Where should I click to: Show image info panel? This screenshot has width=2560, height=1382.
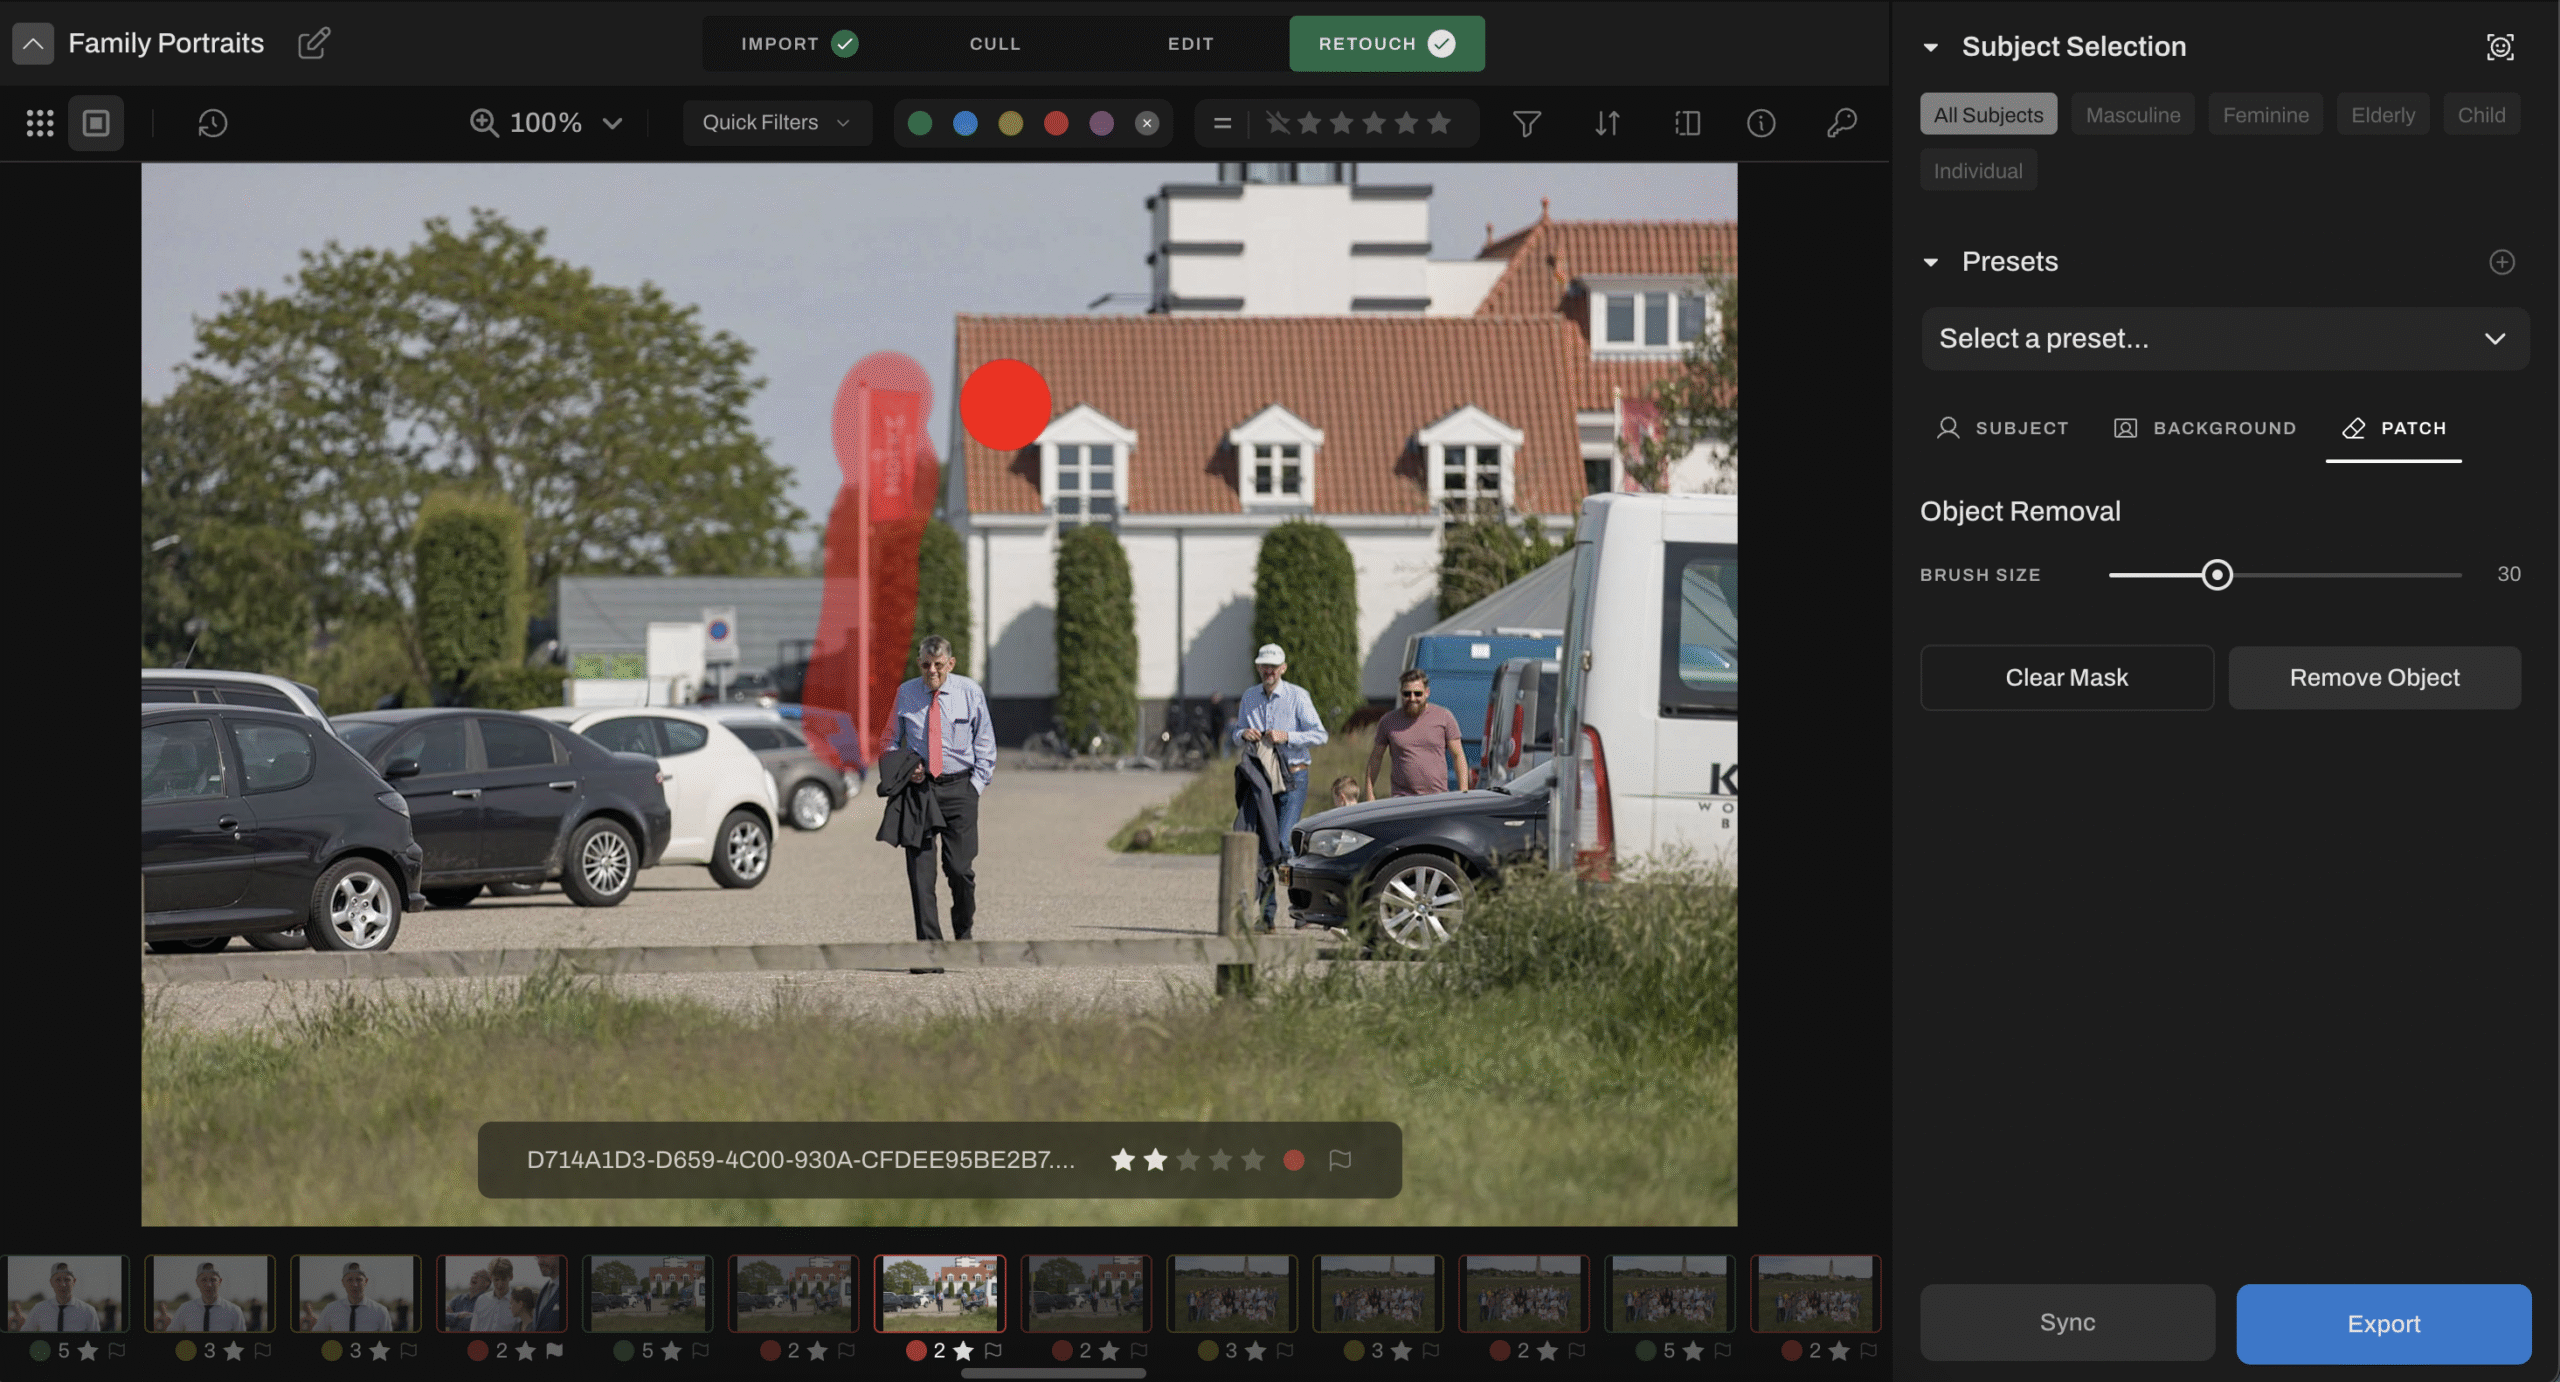[1761, 123]
